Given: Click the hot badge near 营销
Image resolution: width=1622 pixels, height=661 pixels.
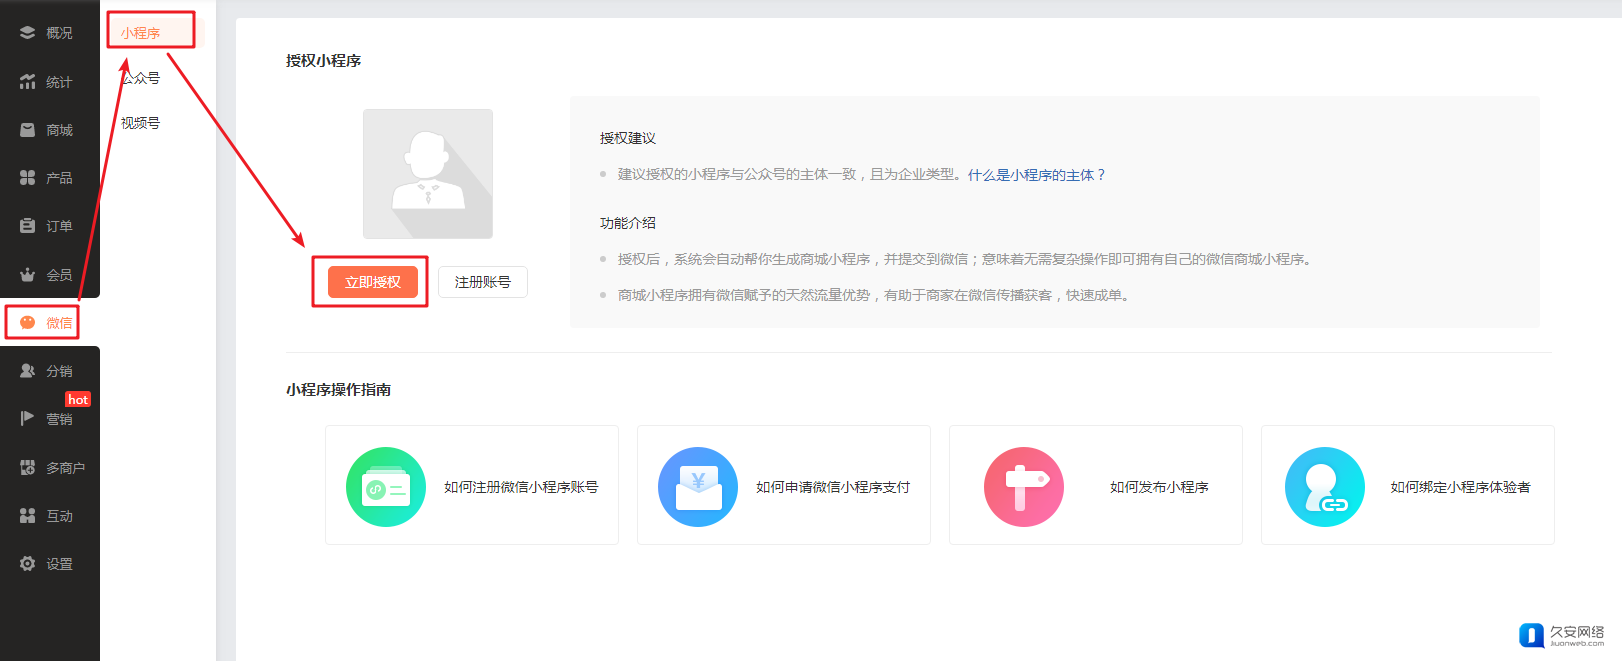Looking at the screenshot, I should (x=78, y=399).
